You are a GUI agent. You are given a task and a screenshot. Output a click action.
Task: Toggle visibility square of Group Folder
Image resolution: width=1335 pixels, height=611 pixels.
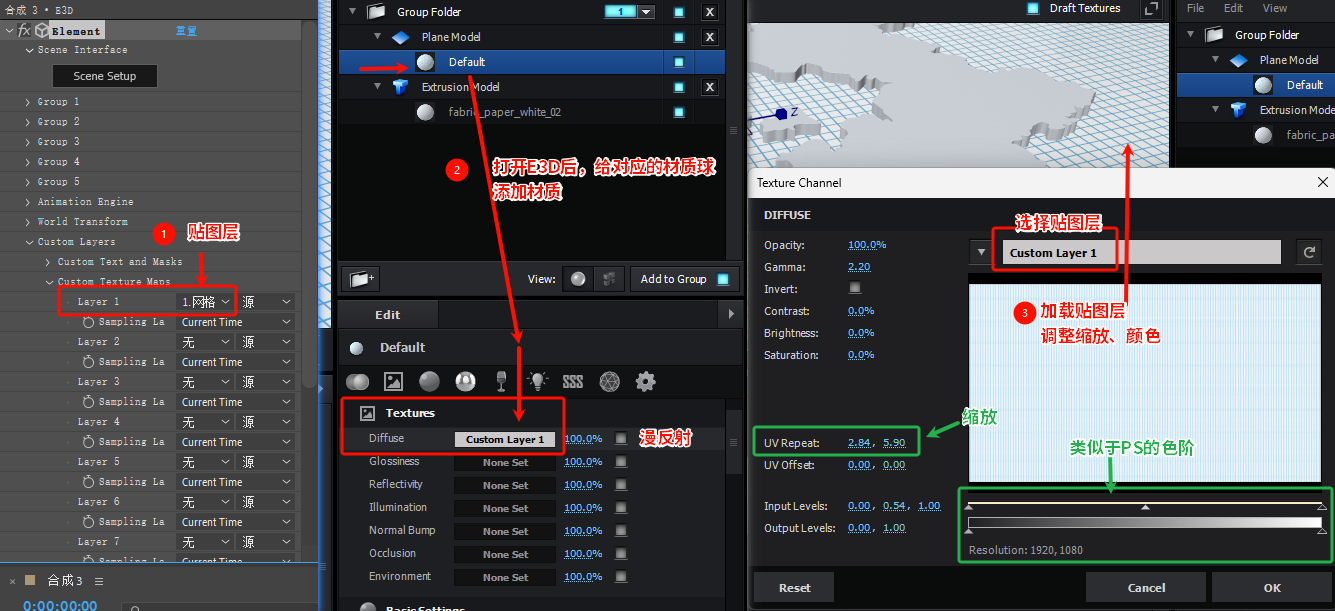[679, 12]
